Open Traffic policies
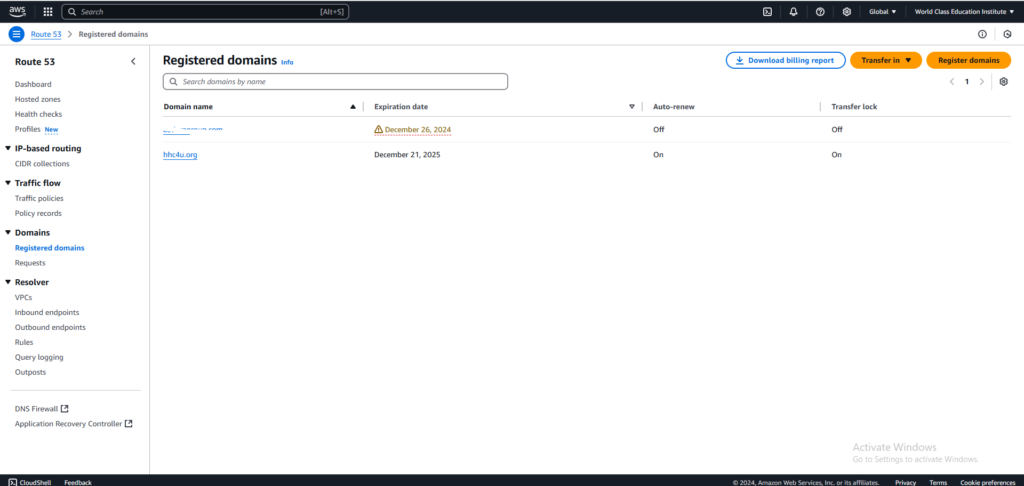 pos(39,199)
